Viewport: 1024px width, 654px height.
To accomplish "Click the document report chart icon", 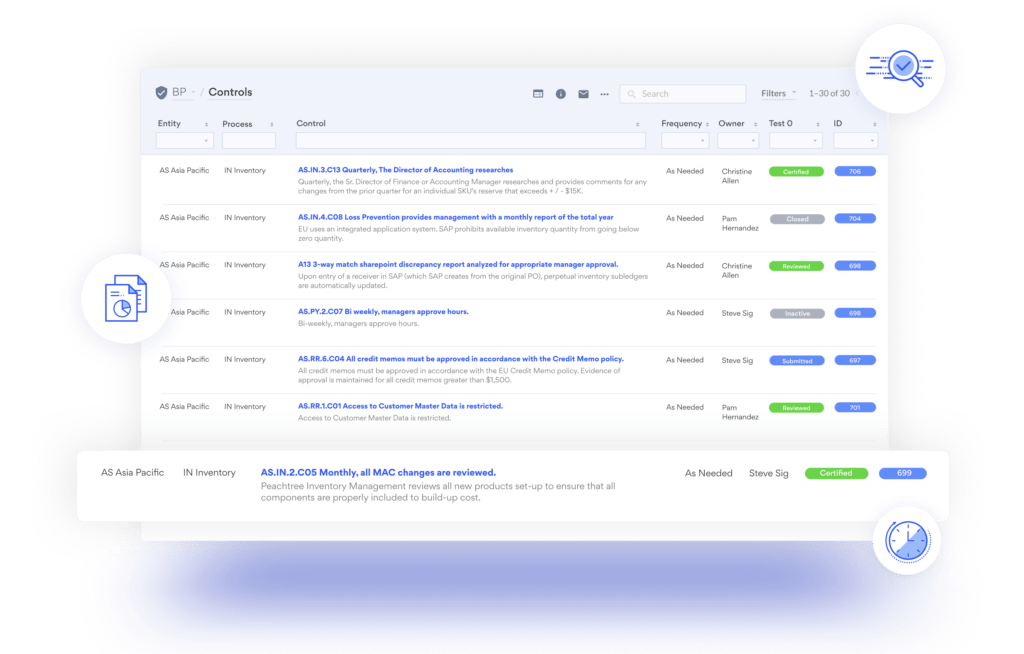I will pos(125,299).
